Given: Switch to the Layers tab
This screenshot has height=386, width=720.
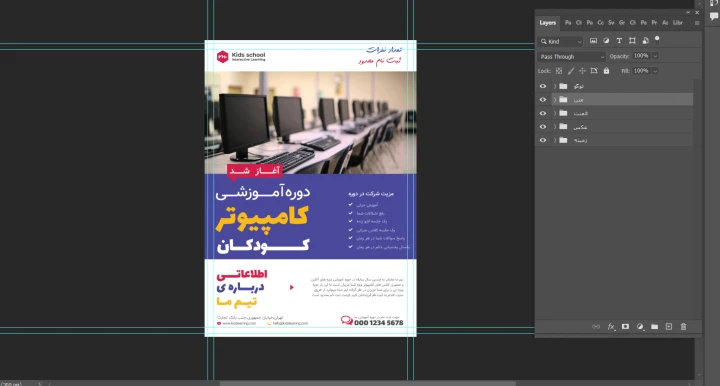Looking at the screenshot, I should pos(547,22).
